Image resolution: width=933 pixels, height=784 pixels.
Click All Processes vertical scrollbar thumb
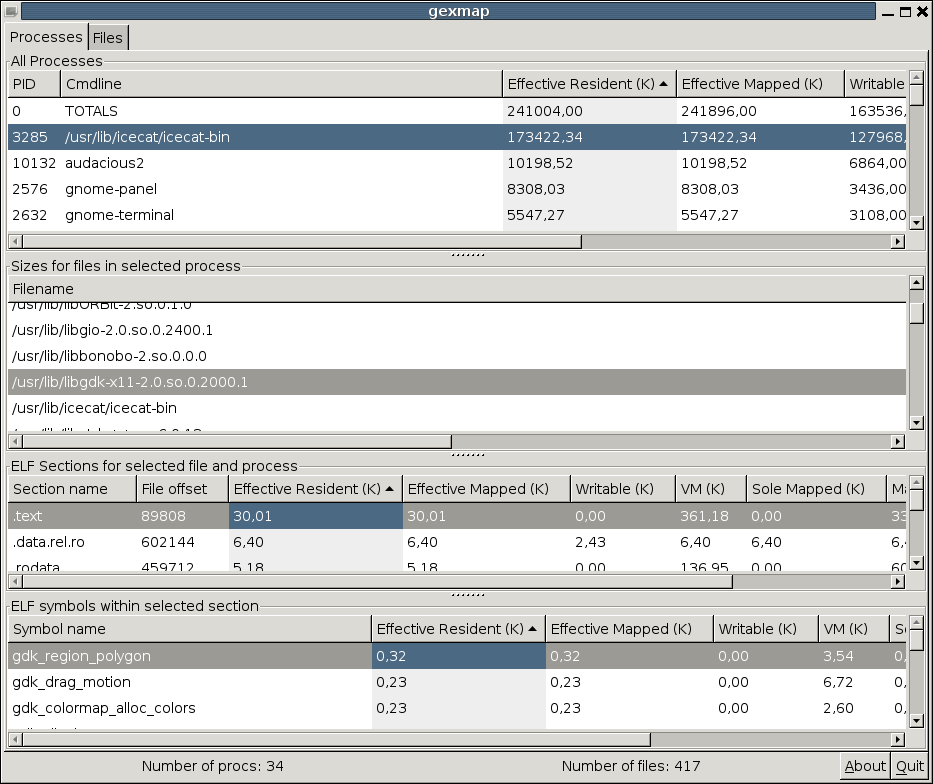click(916, 95)
